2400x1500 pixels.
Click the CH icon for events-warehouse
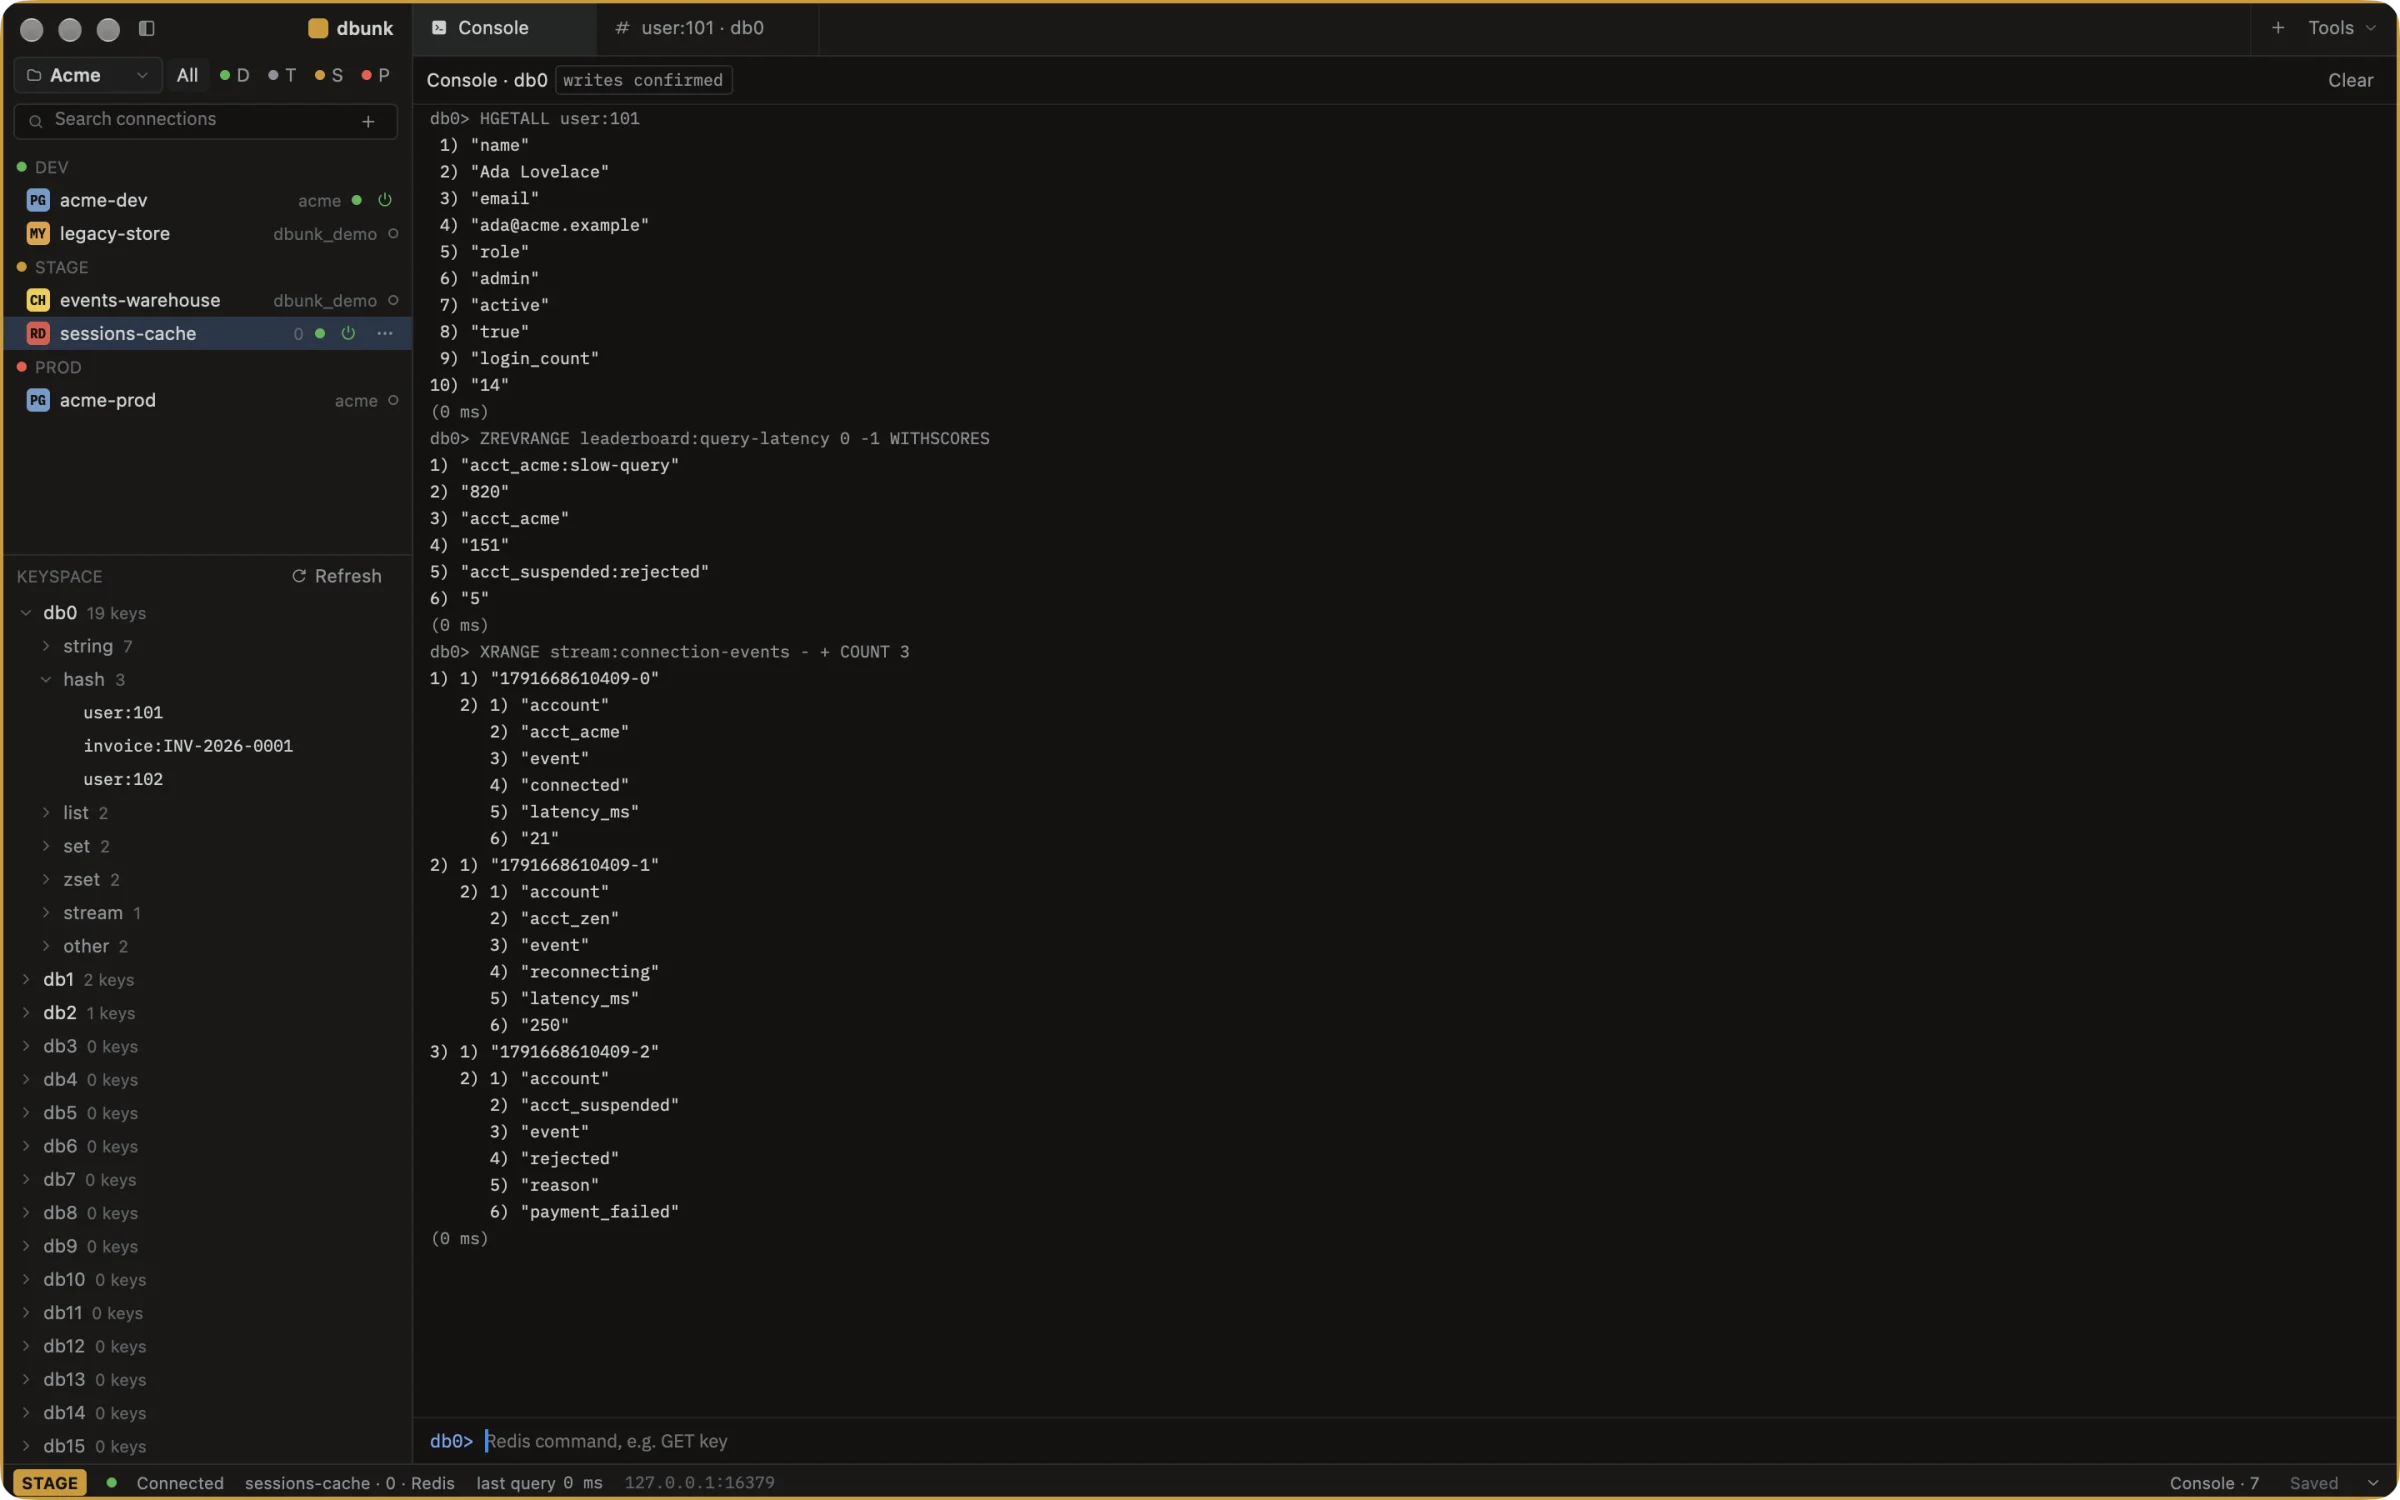38,300
